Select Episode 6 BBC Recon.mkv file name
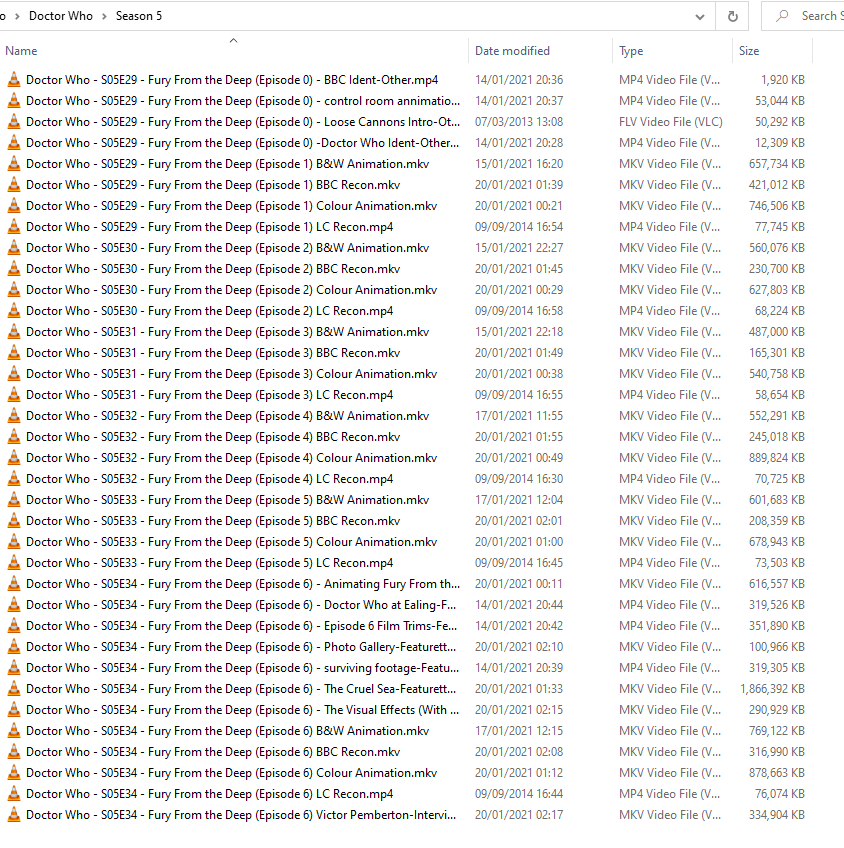The image size is (844, 848). click(213, 752)
